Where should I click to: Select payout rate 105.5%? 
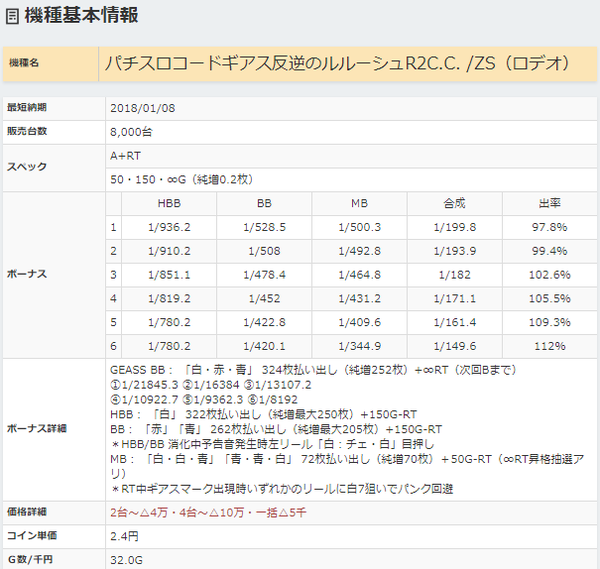[550, 298]
